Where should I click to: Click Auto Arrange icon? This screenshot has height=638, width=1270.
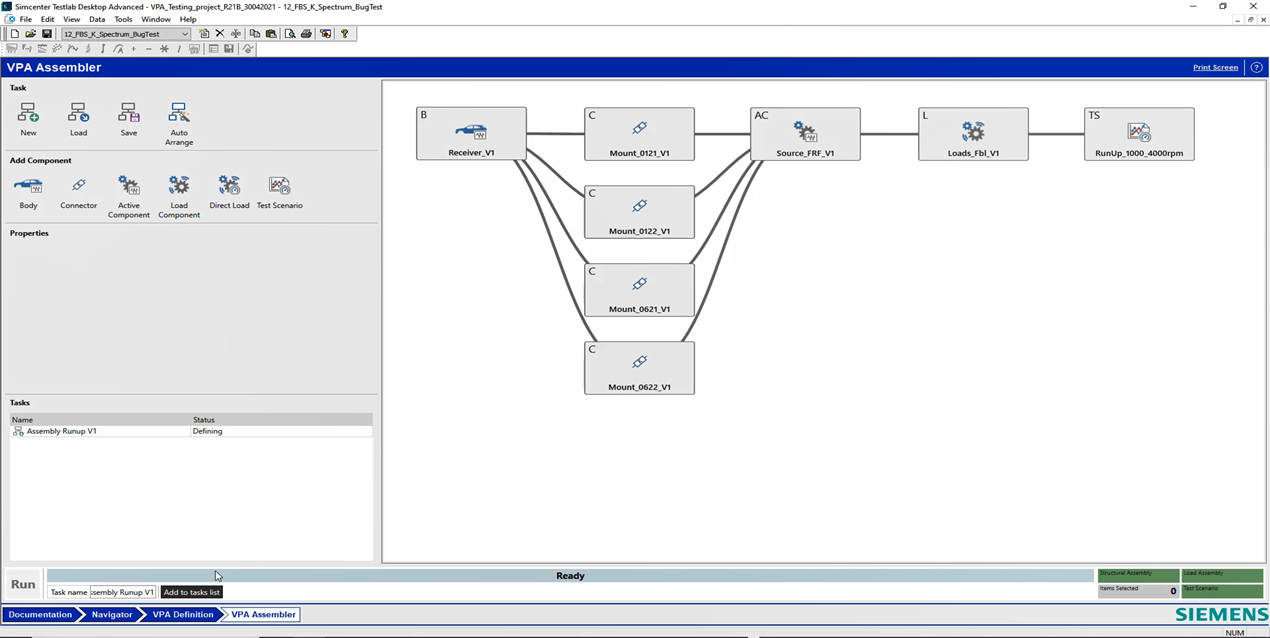coord(179,113)
